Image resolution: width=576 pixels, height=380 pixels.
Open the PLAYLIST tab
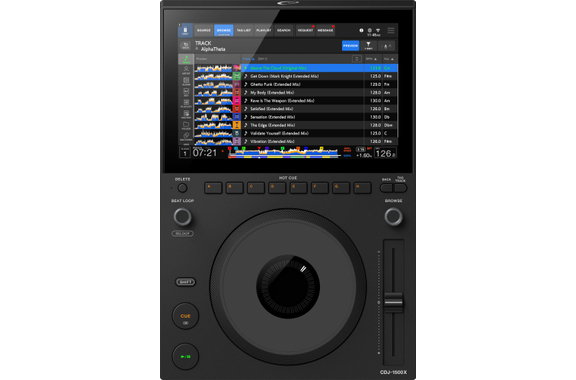(263, 31)
